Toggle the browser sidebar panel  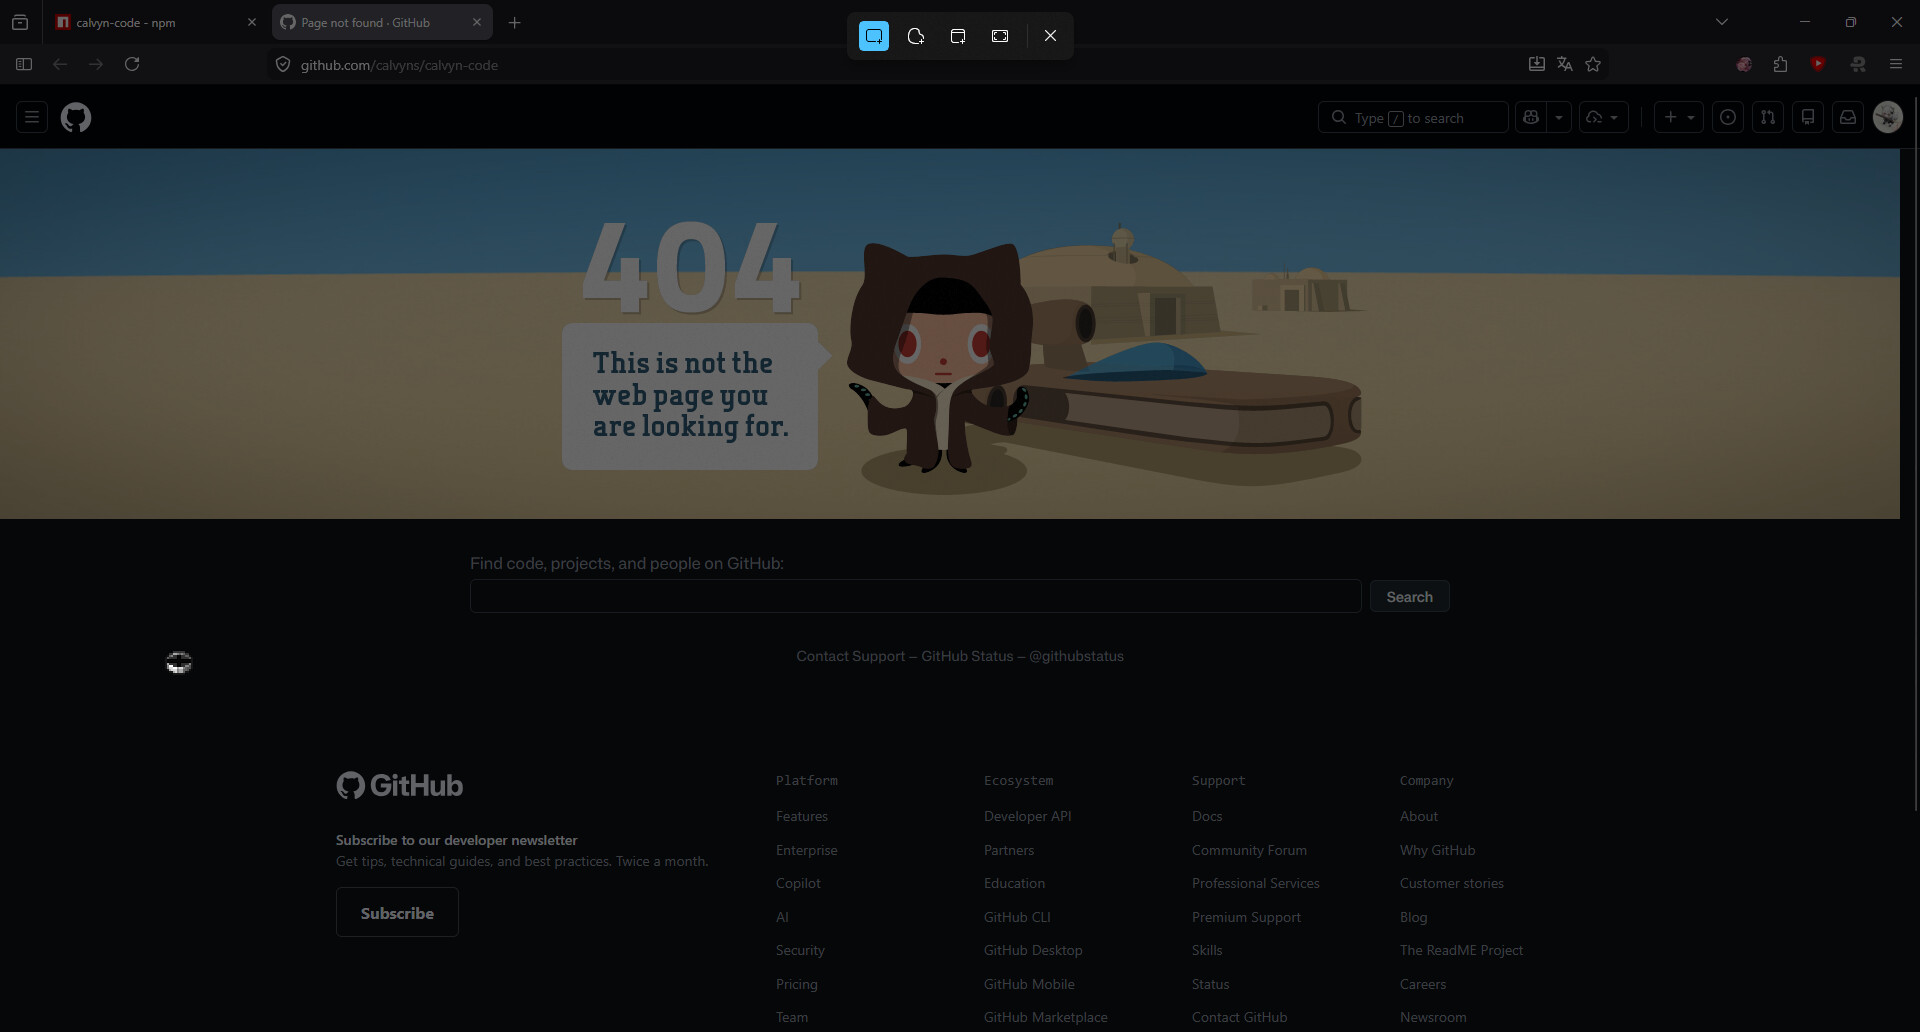coord(24,64)
